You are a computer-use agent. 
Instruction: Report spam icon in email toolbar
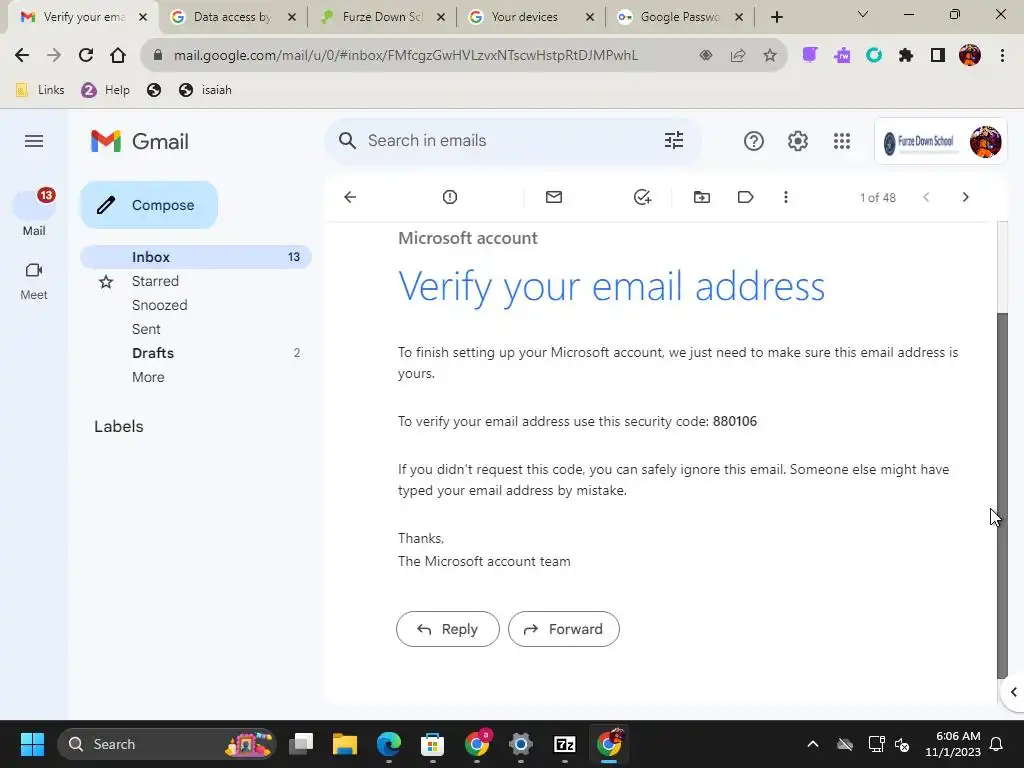[450, 197]
